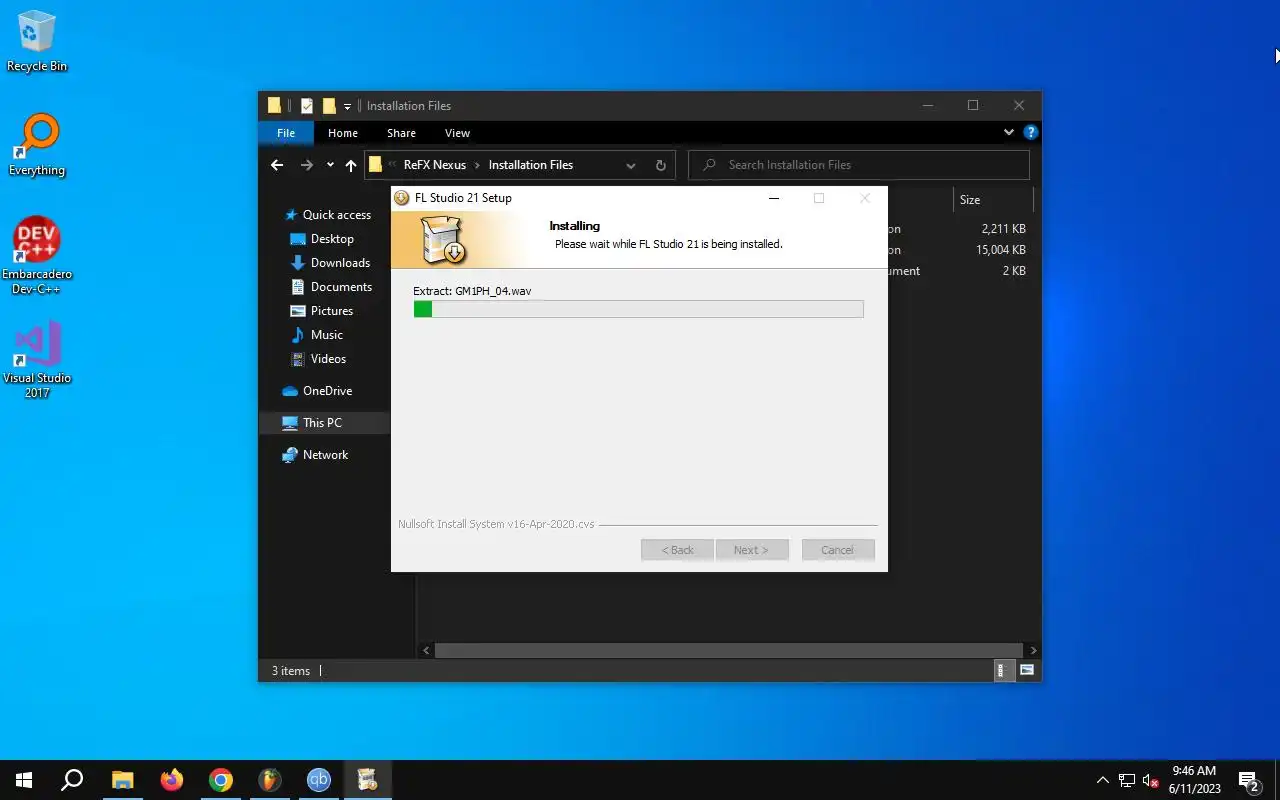The image size is (1280, 800).
Task: Select This PC in navigation pane
Action: pyautogui.click(x=322, y=423)
